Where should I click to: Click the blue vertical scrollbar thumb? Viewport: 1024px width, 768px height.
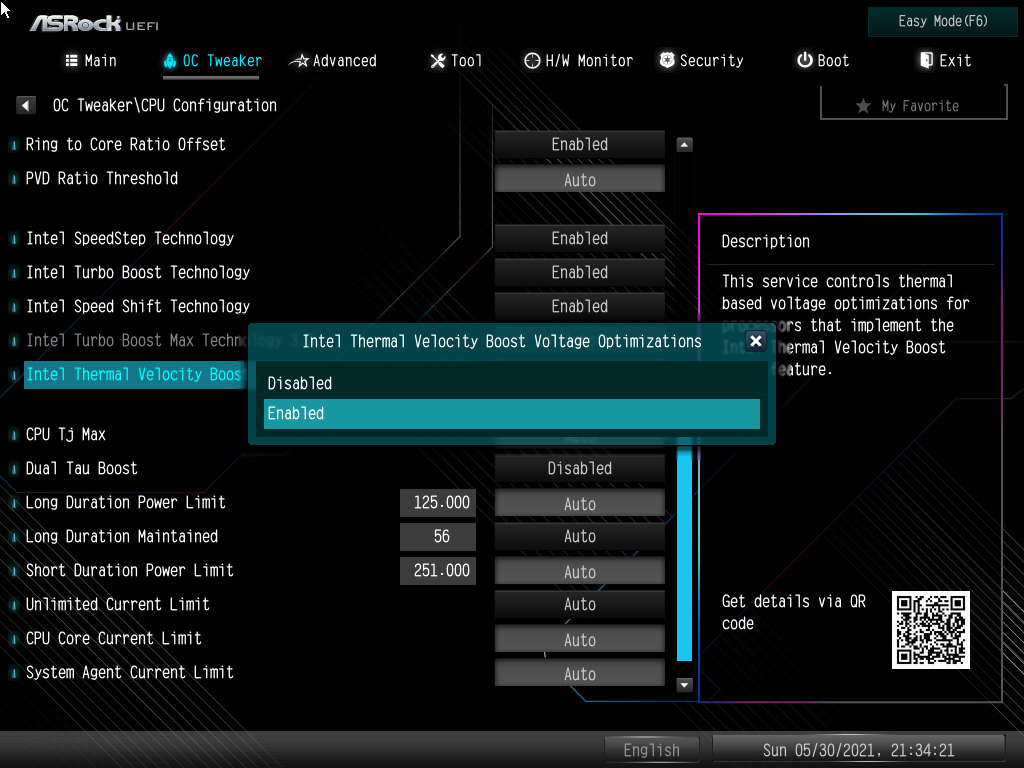click(x=684, y=552)
